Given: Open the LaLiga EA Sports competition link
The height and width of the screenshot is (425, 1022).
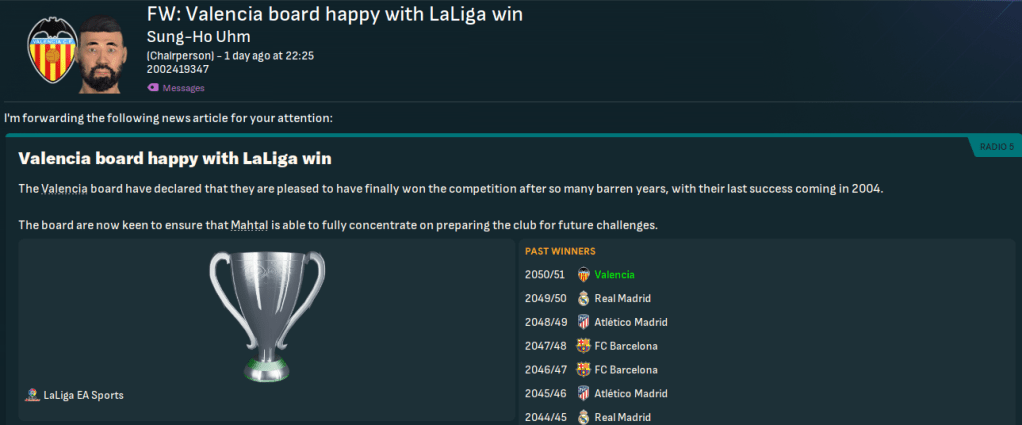Looking at the screenshot, I should (83, 395).
